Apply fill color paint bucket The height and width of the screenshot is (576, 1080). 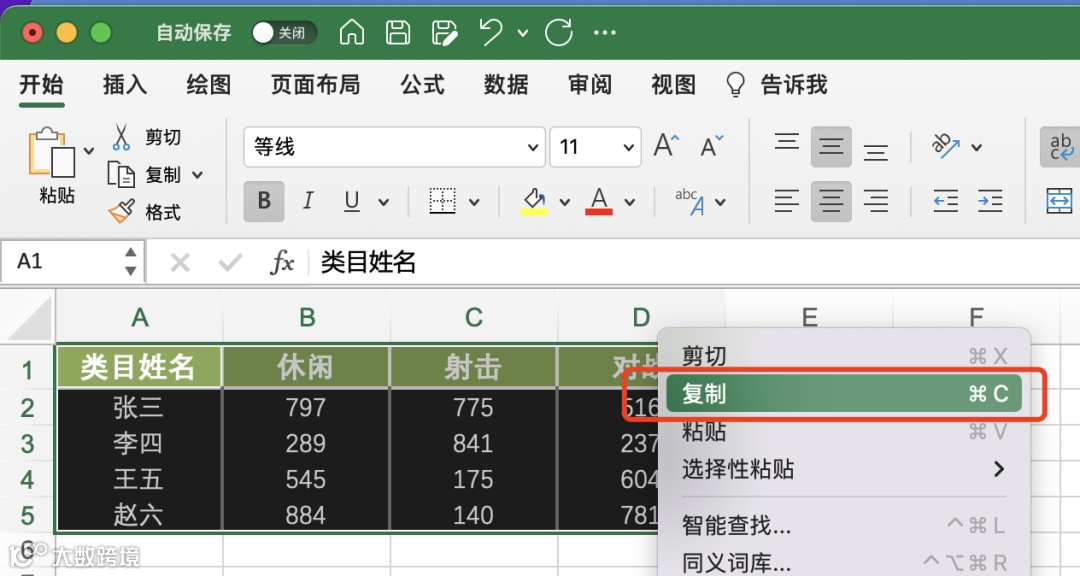[x=534, y=201]
